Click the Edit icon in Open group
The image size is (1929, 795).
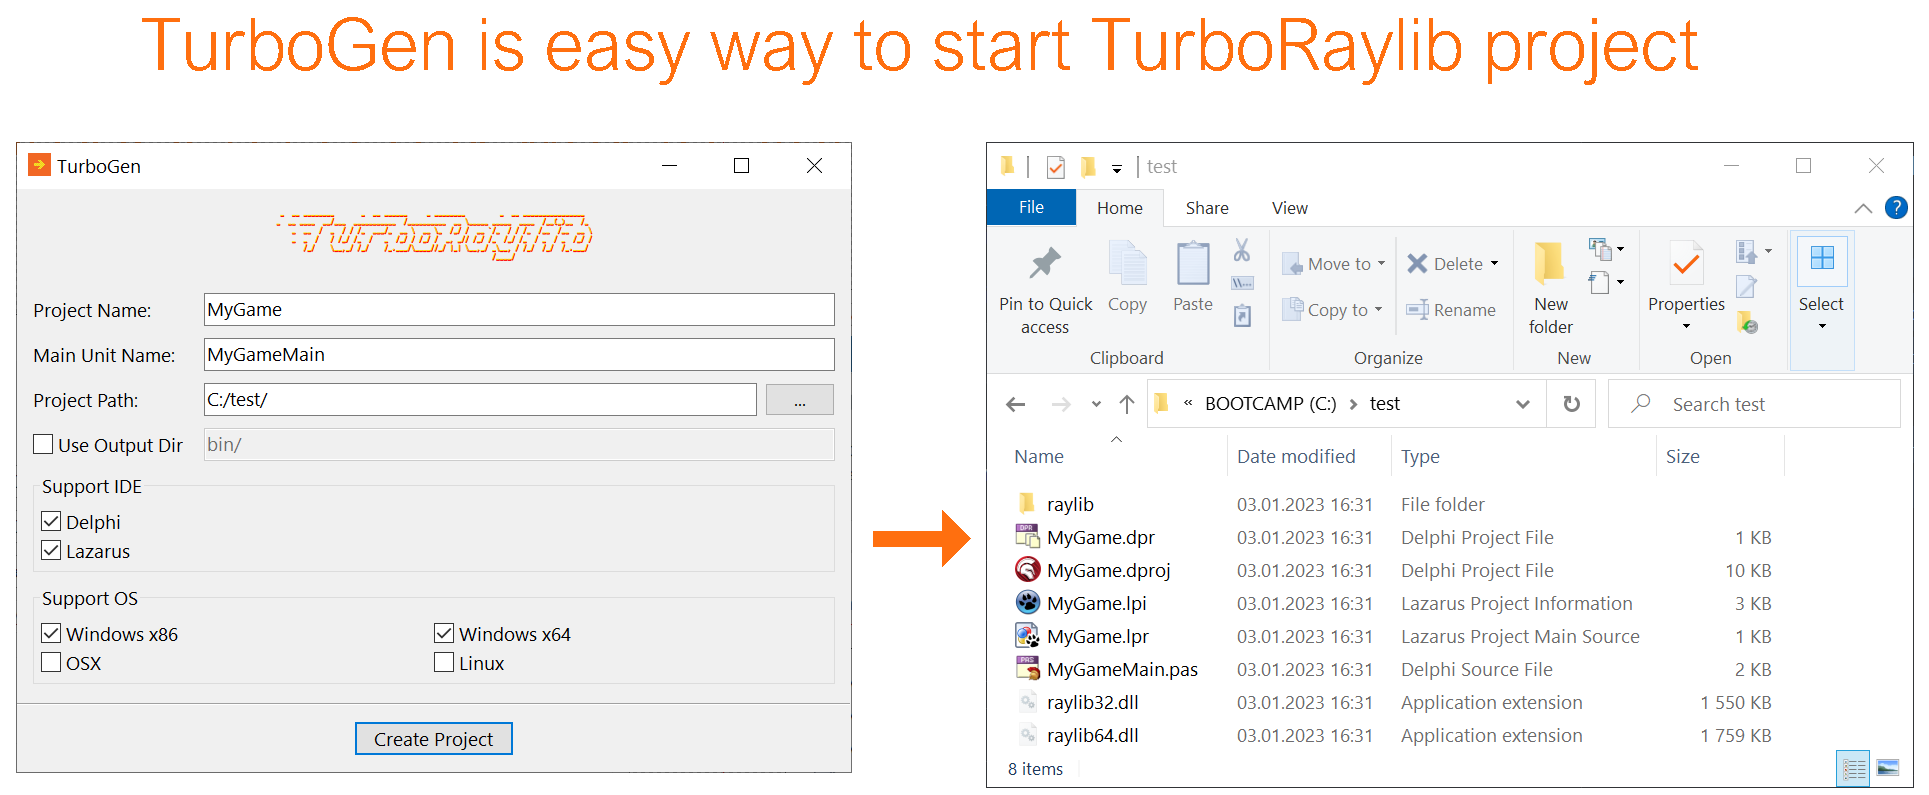(1746, 287)
